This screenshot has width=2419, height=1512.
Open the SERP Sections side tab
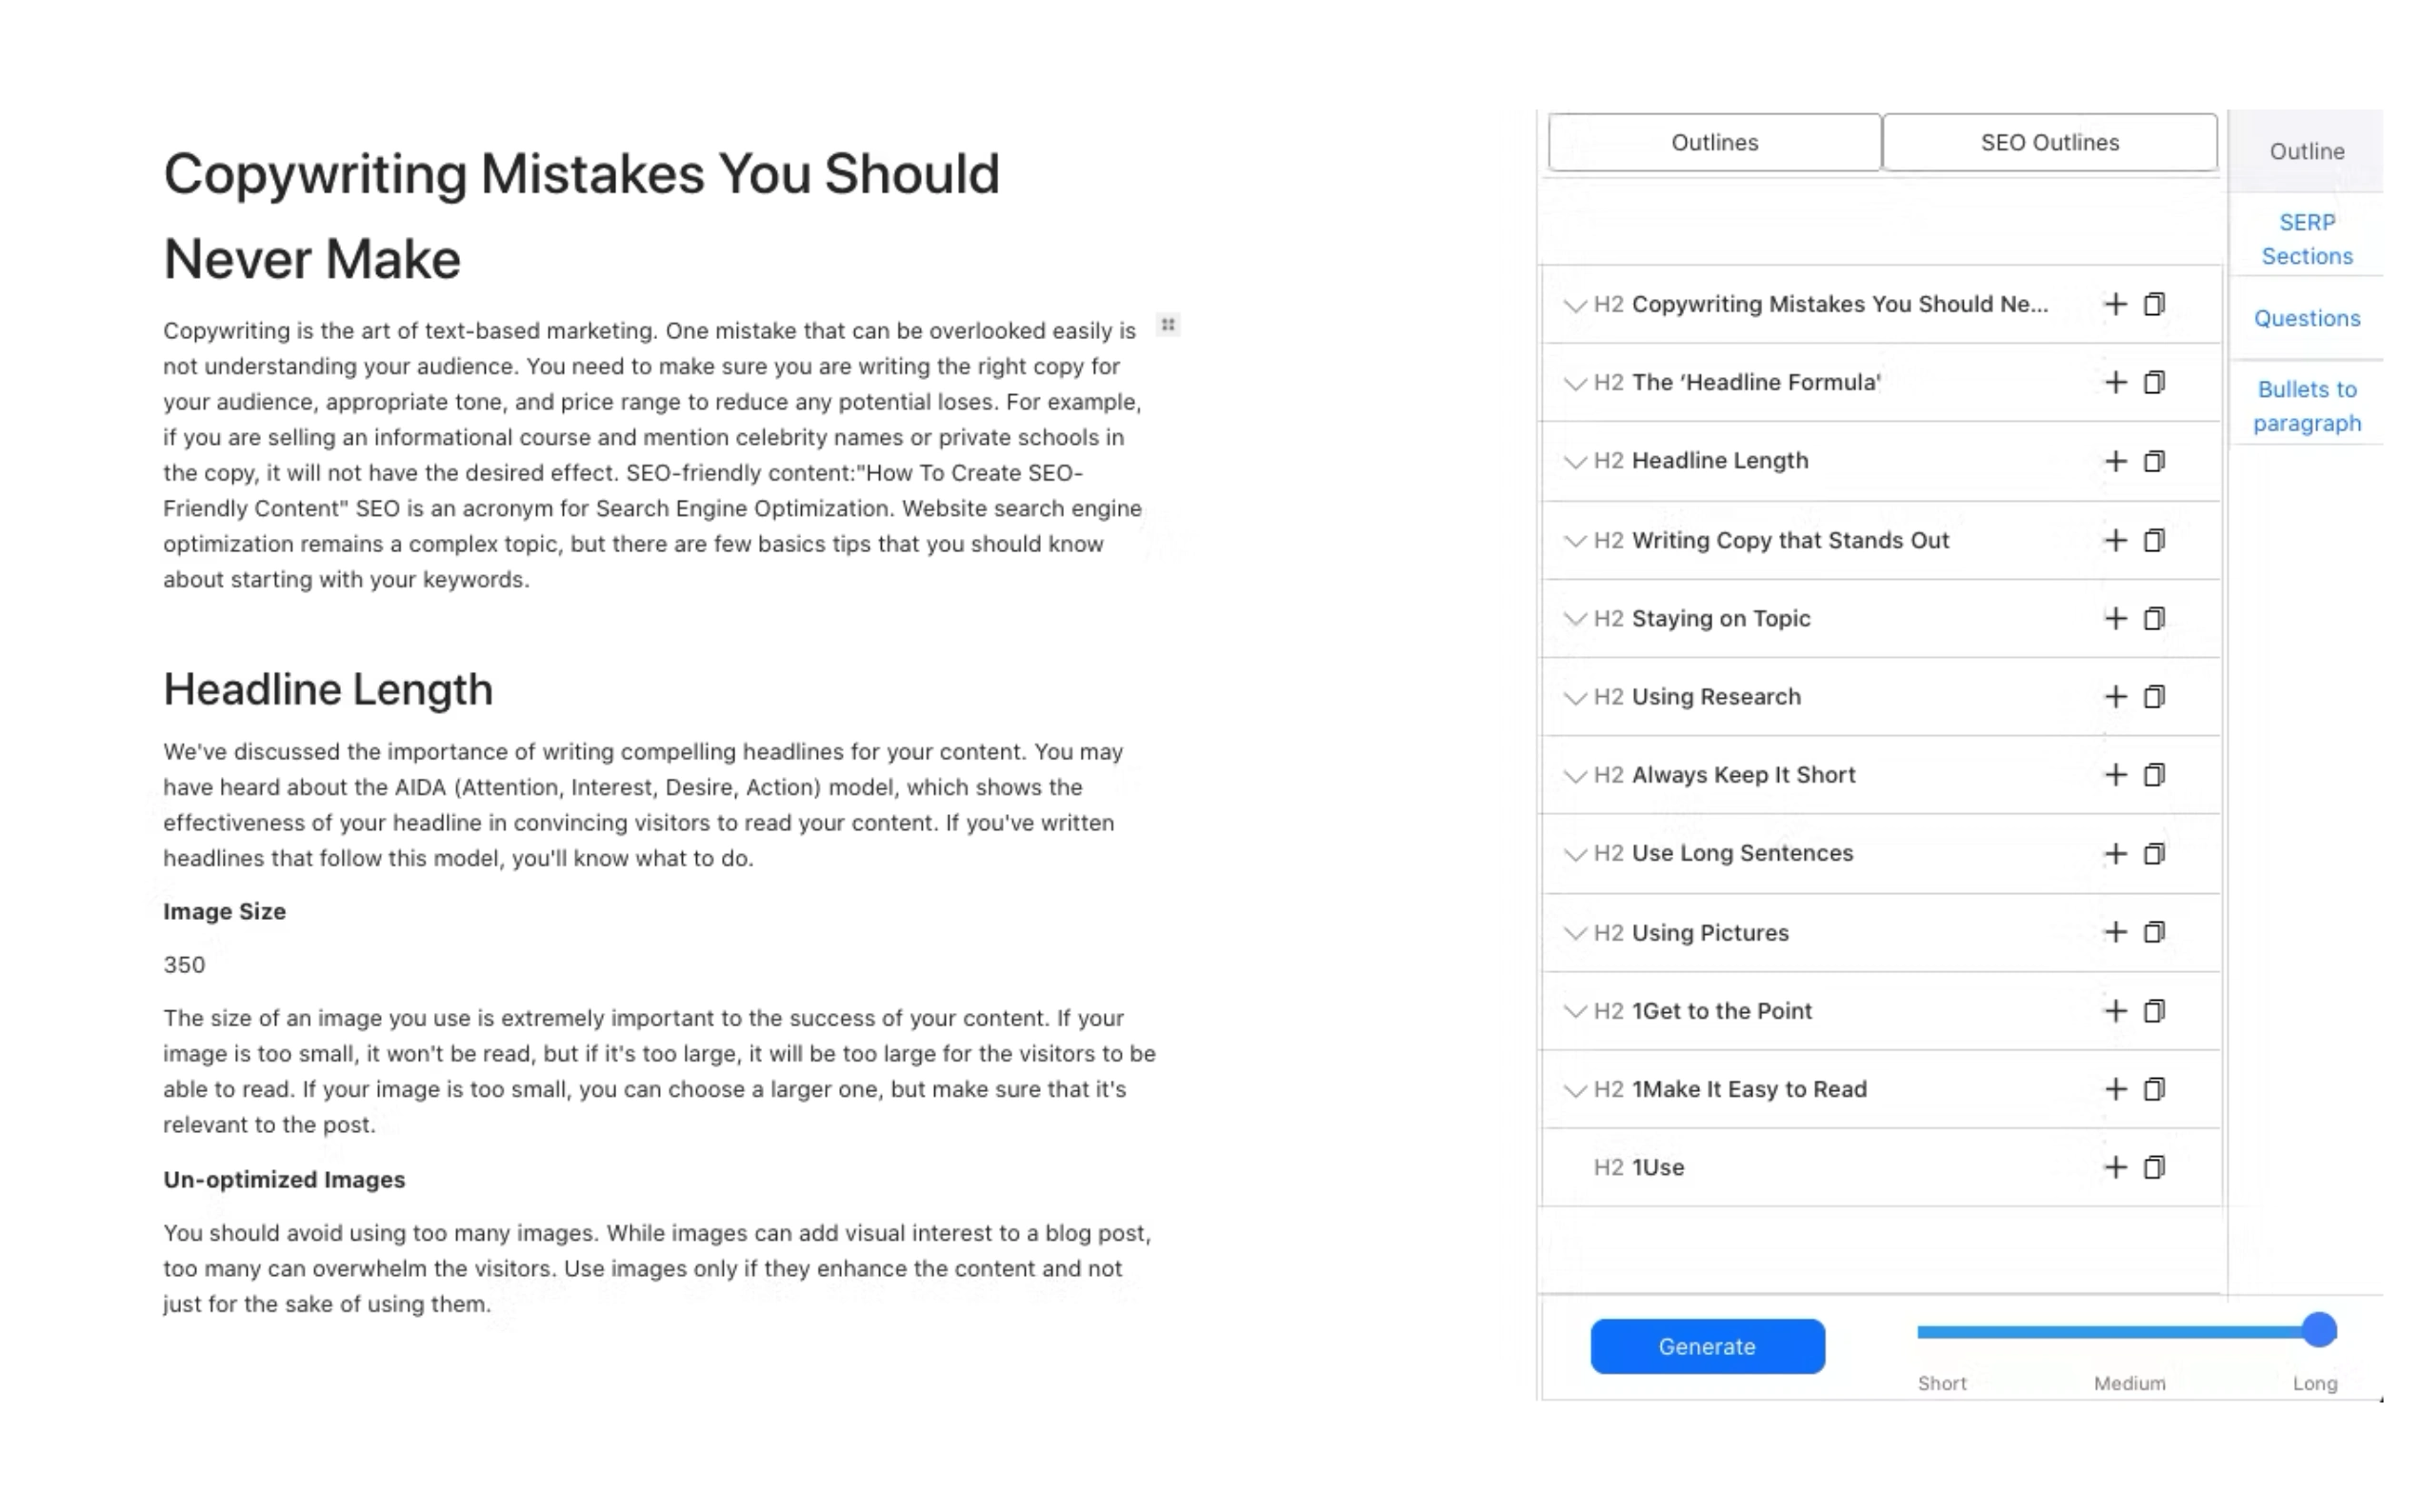pyautogui.click(x=2306, y=239)
